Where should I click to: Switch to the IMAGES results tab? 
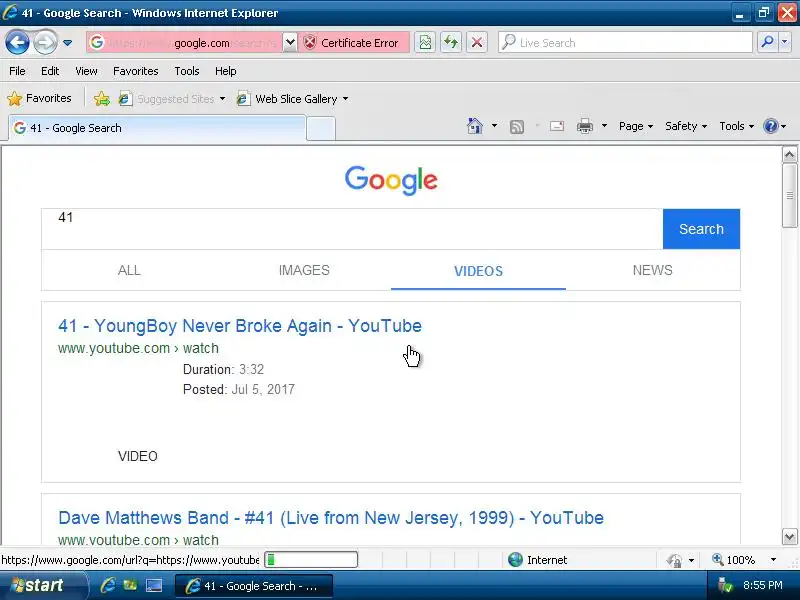[x=304, y=270]
